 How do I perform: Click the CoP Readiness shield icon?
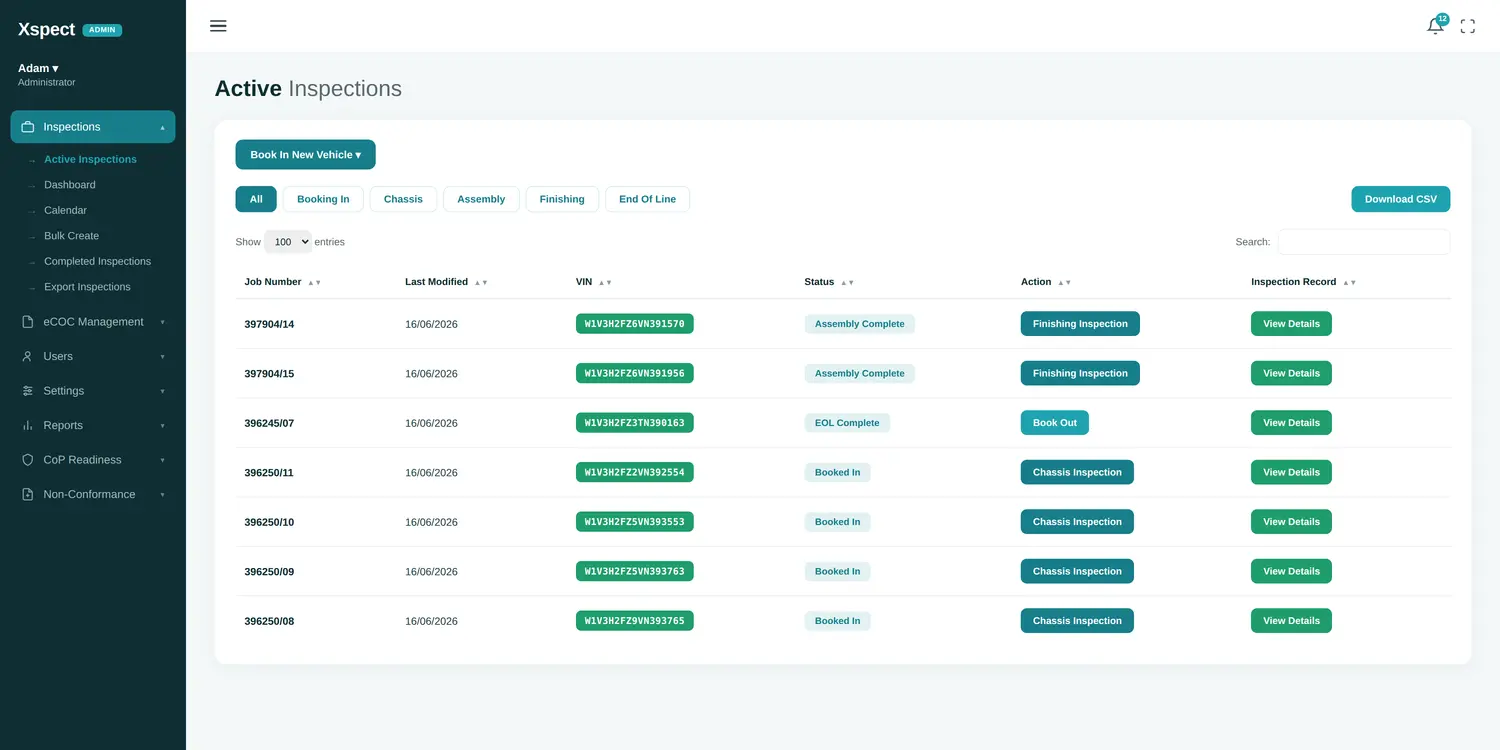[28, 460]
